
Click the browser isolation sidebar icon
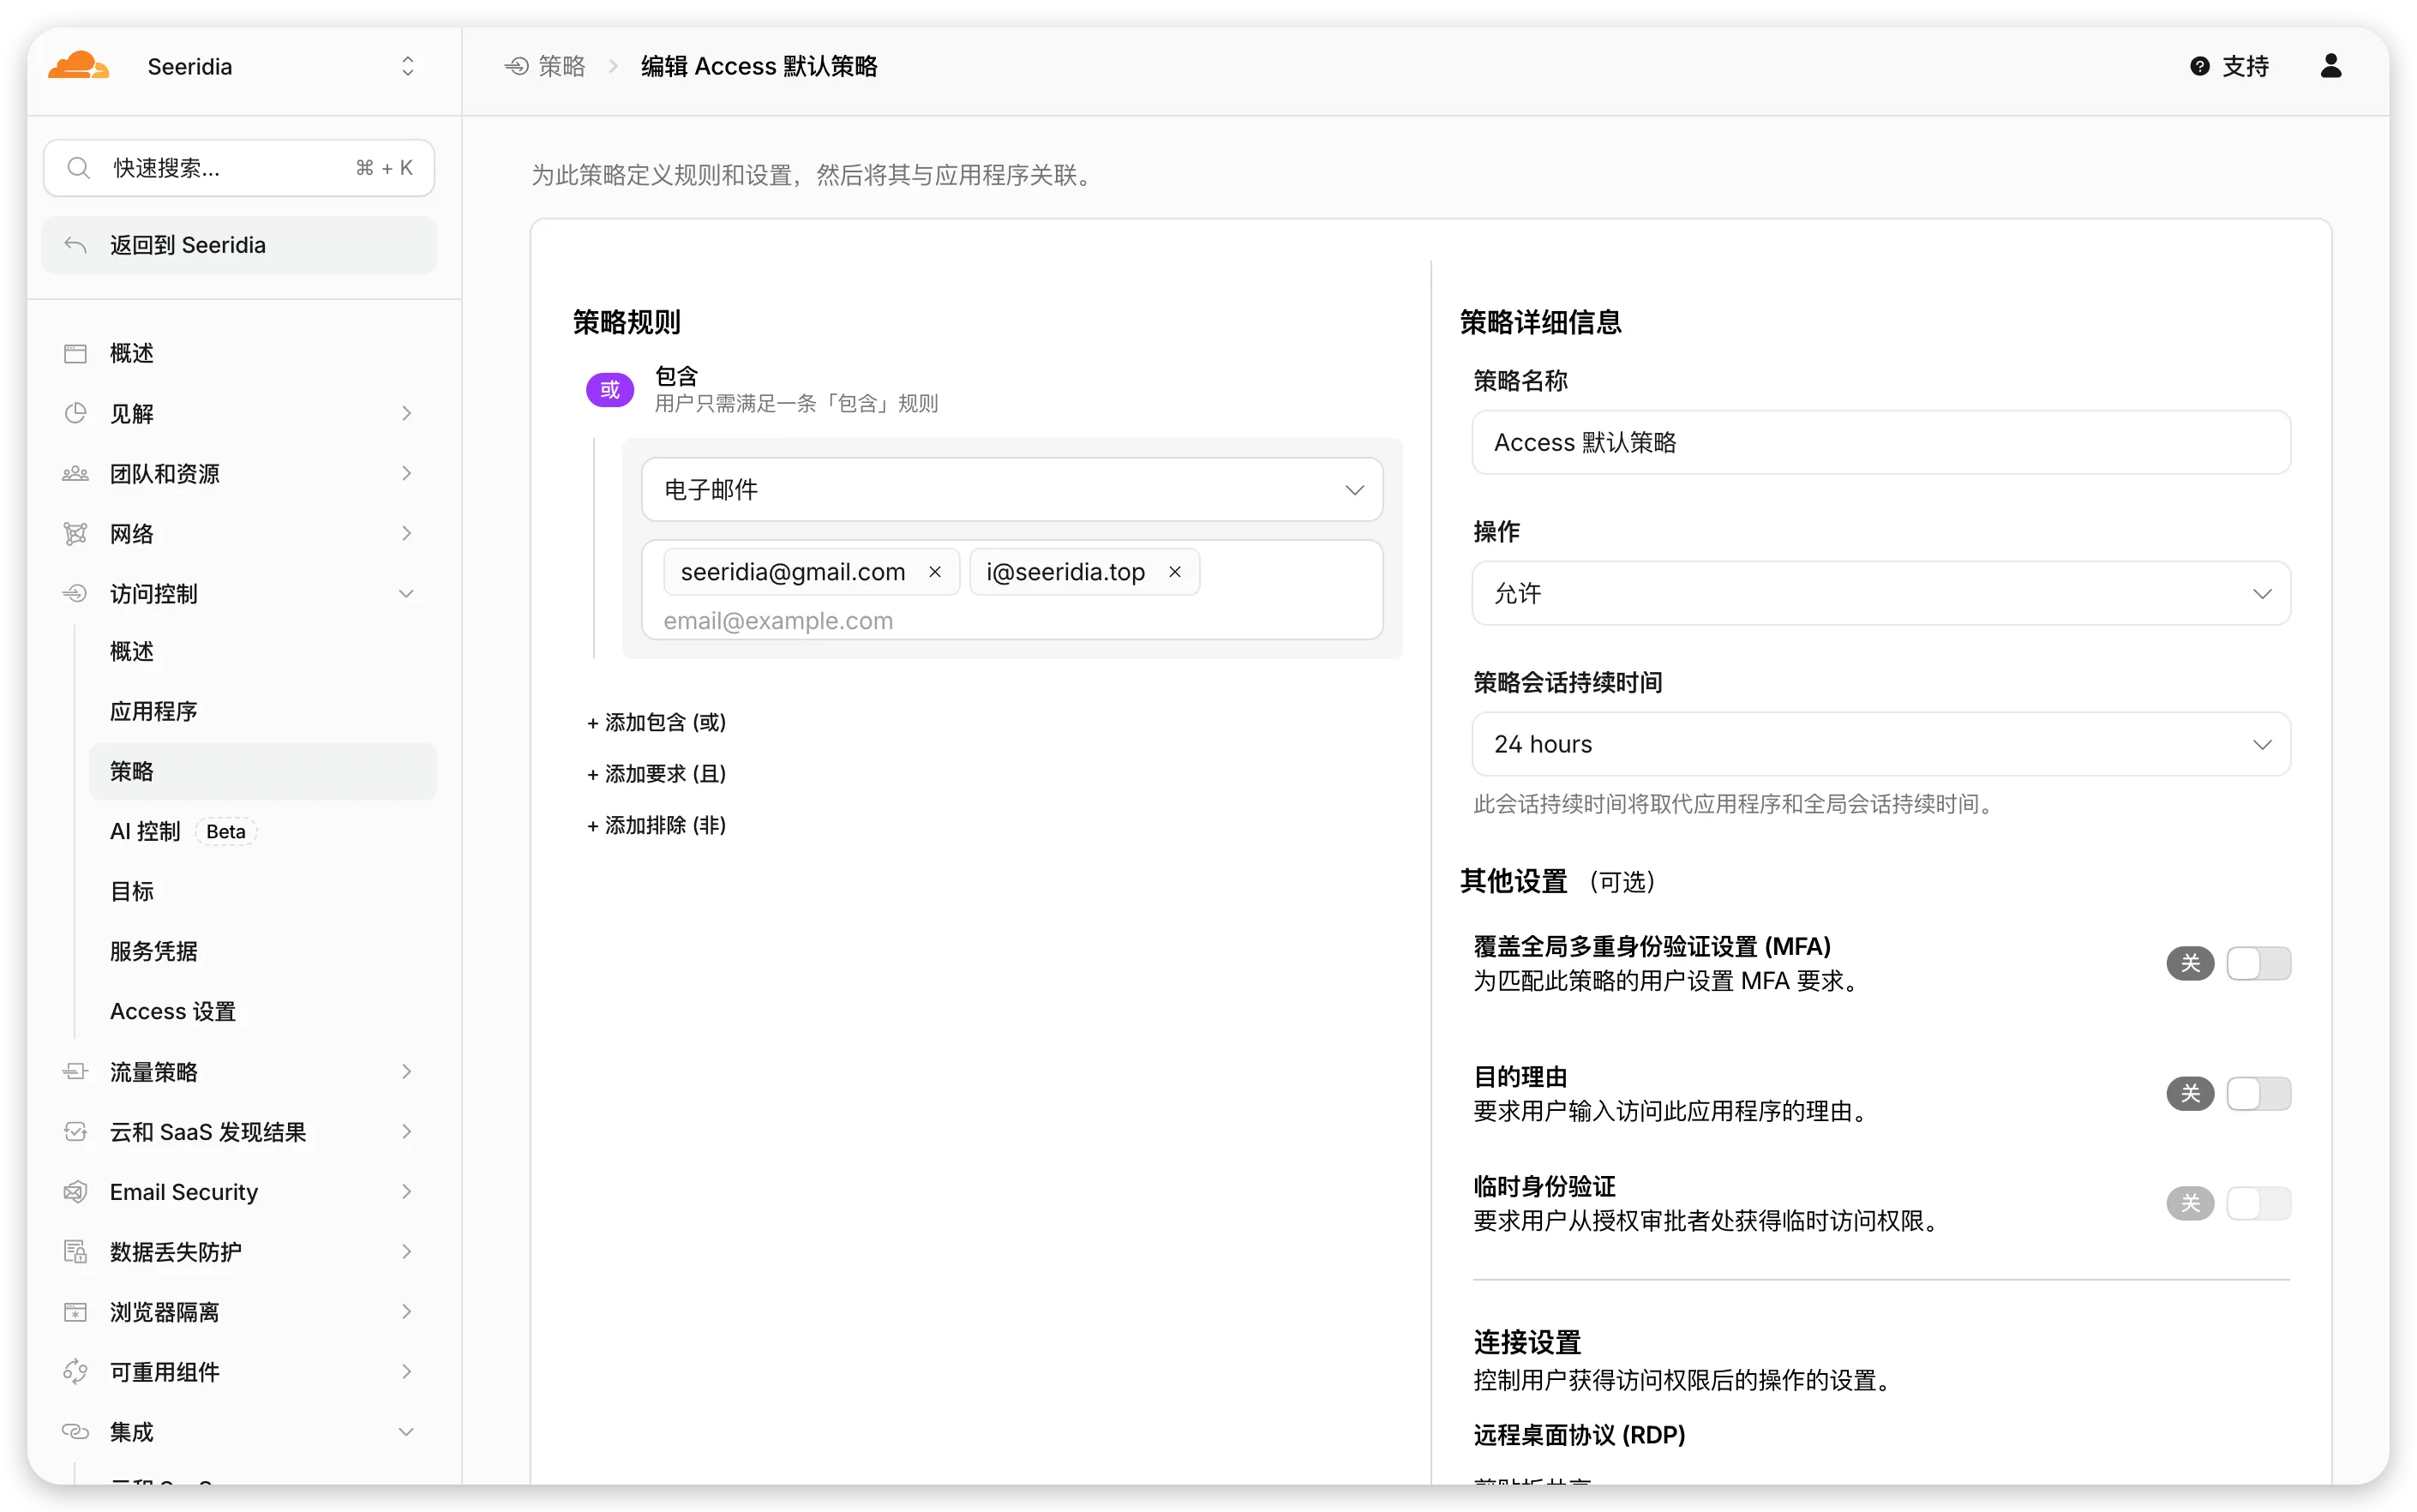tap(75, 1311)
